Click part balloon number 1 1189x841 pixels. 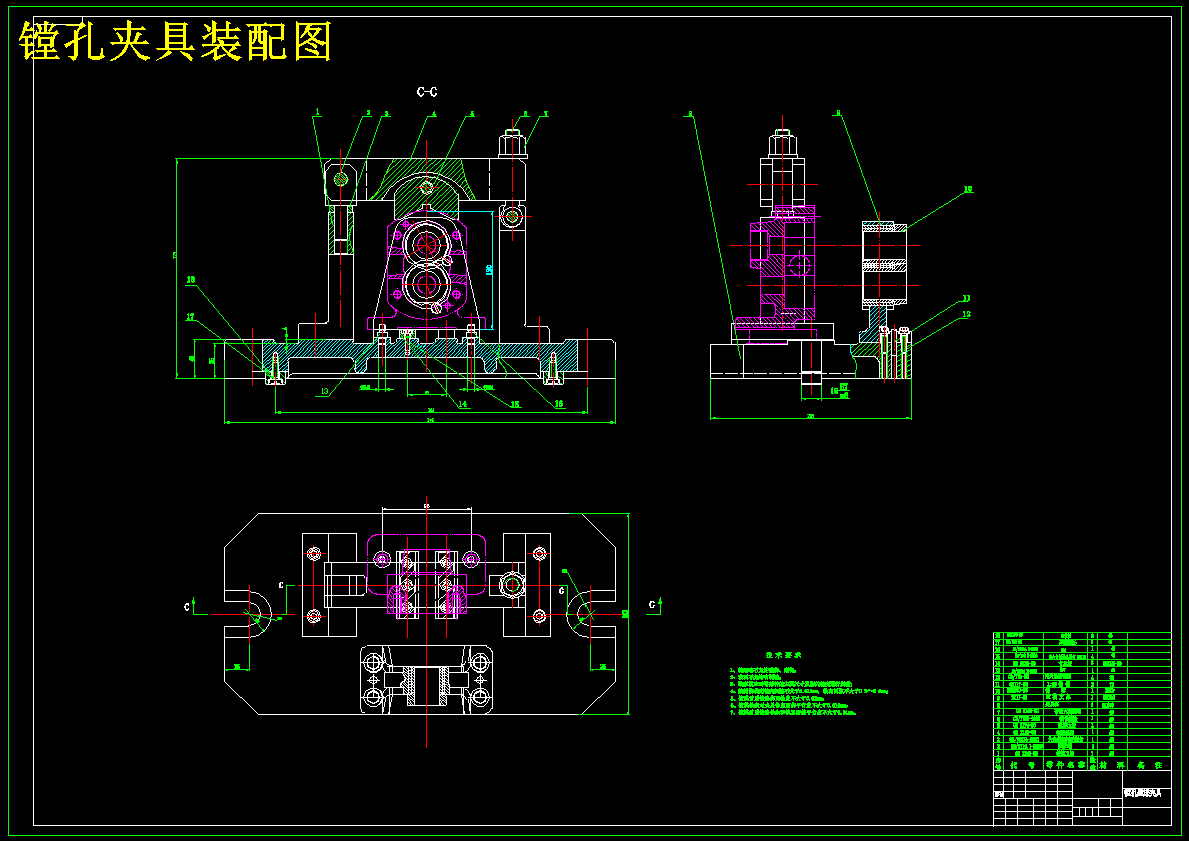click(x=318, y=112)
